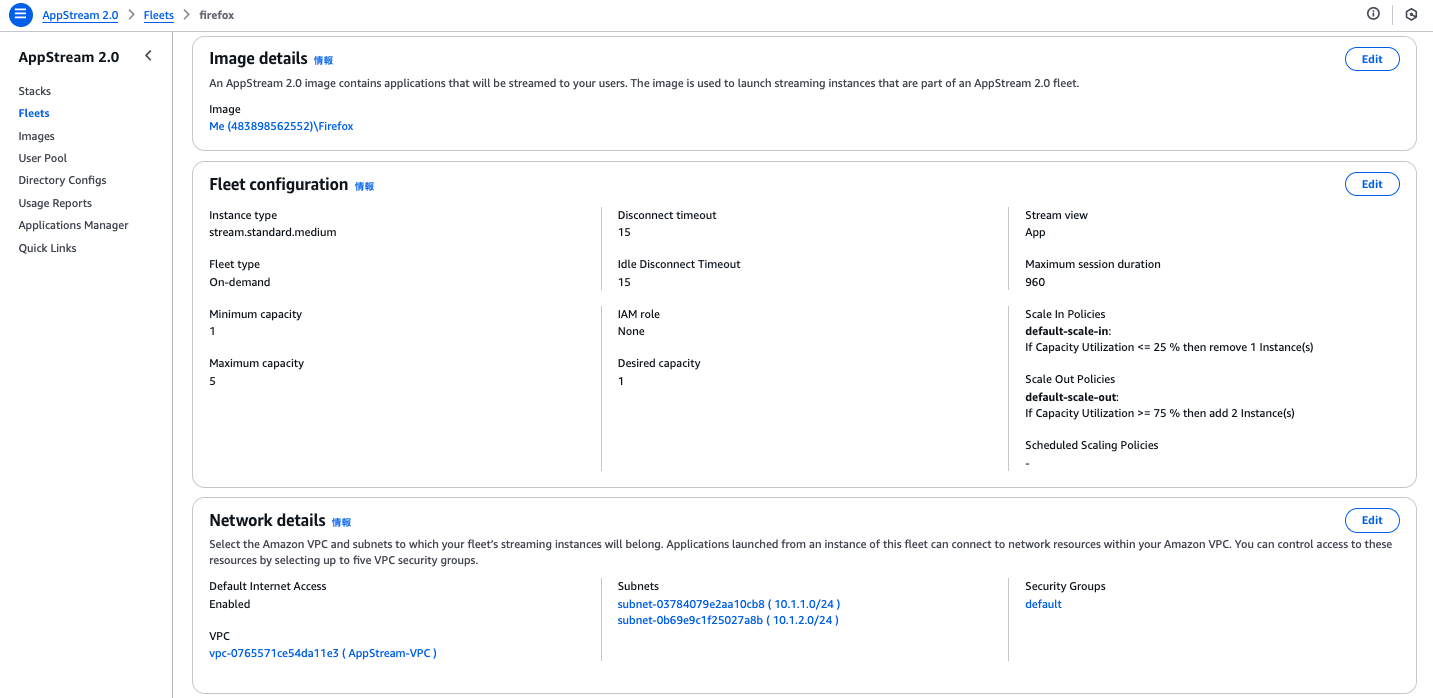Screen dimensions: 1433x698
Task: Open Directory Configs in the sidebar
Action: click(62, 180)
